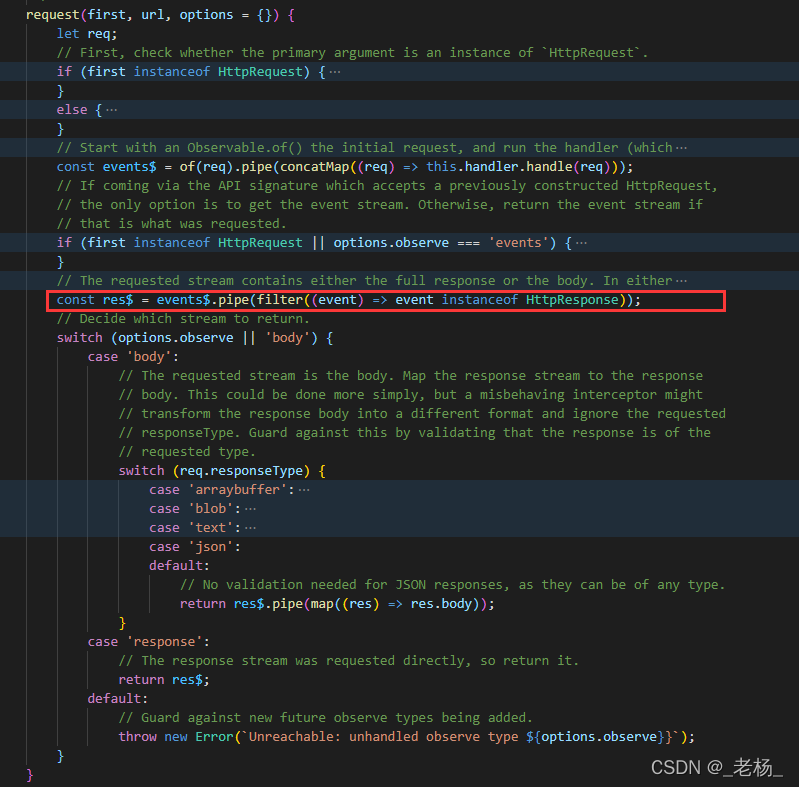
Task: Expand the folded 'else {' block ellipsis
Action: tap(112, 110)
